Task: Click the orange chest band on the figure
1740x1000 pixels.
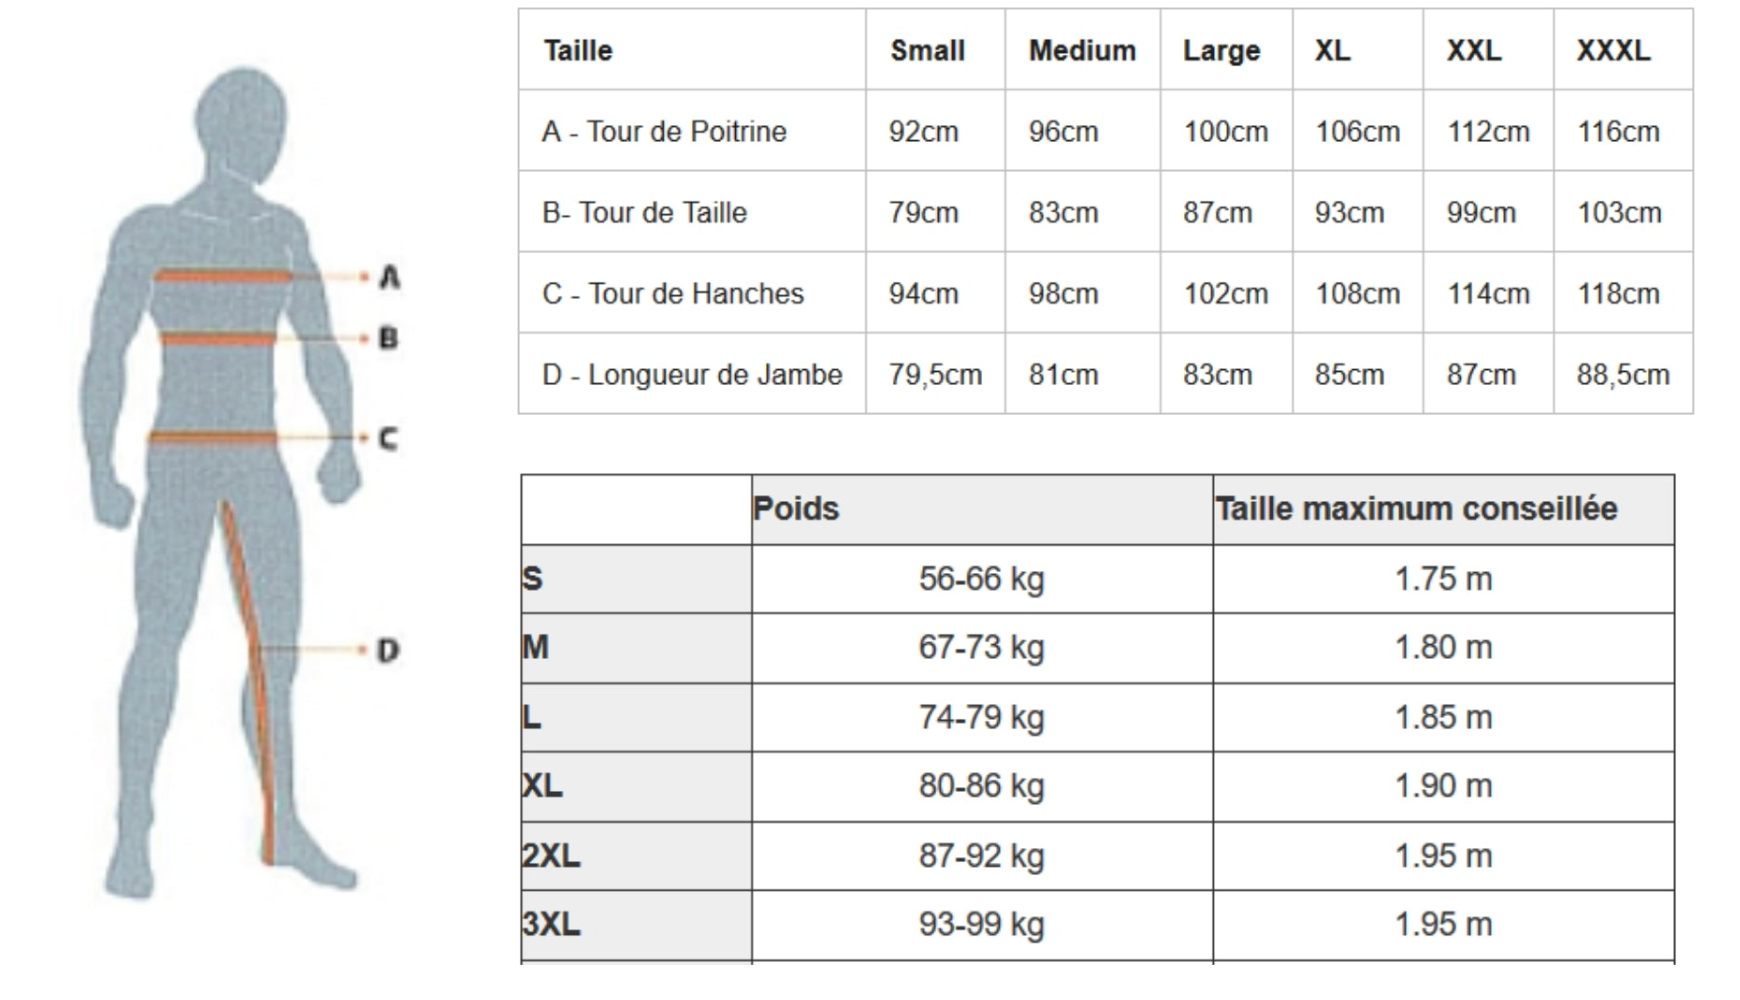Action: 222,276
